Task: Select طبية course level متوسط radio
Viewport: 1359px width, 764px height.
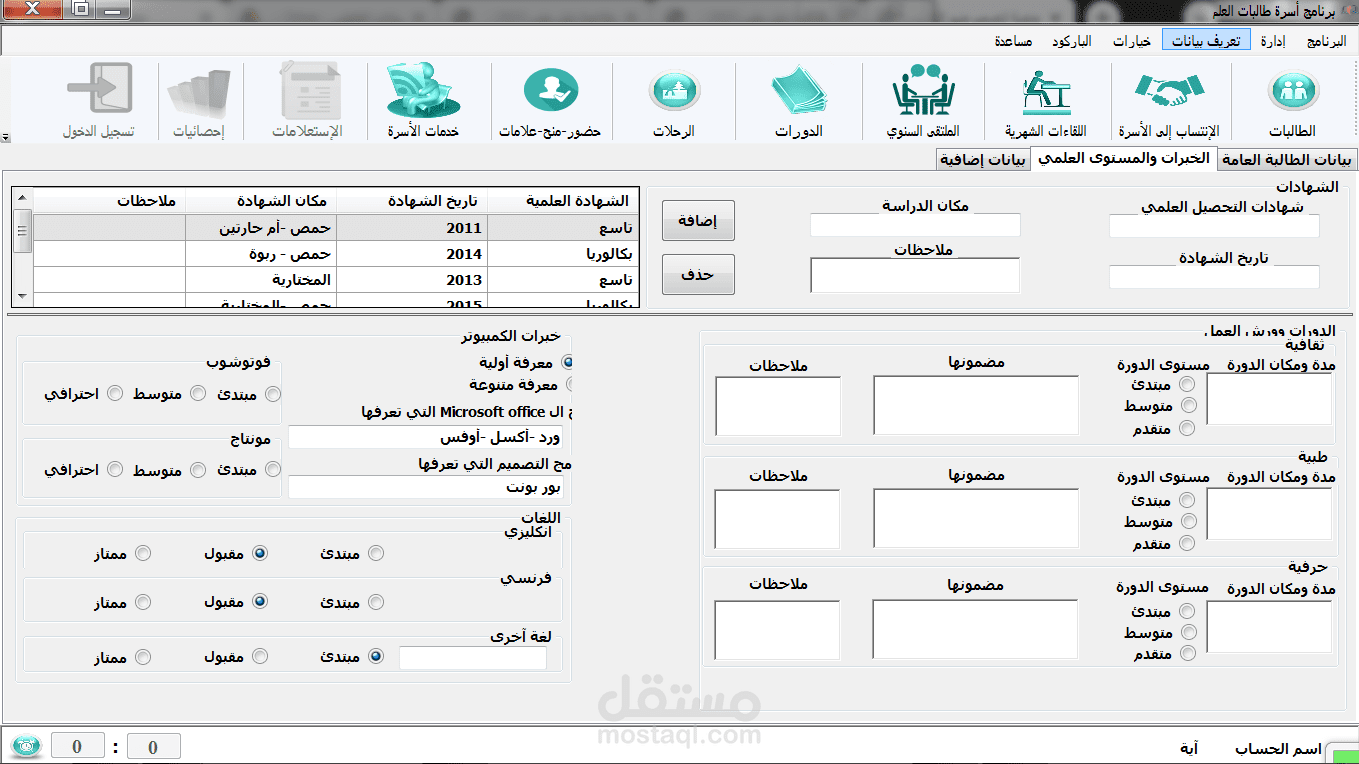Action: (1188, 521)
